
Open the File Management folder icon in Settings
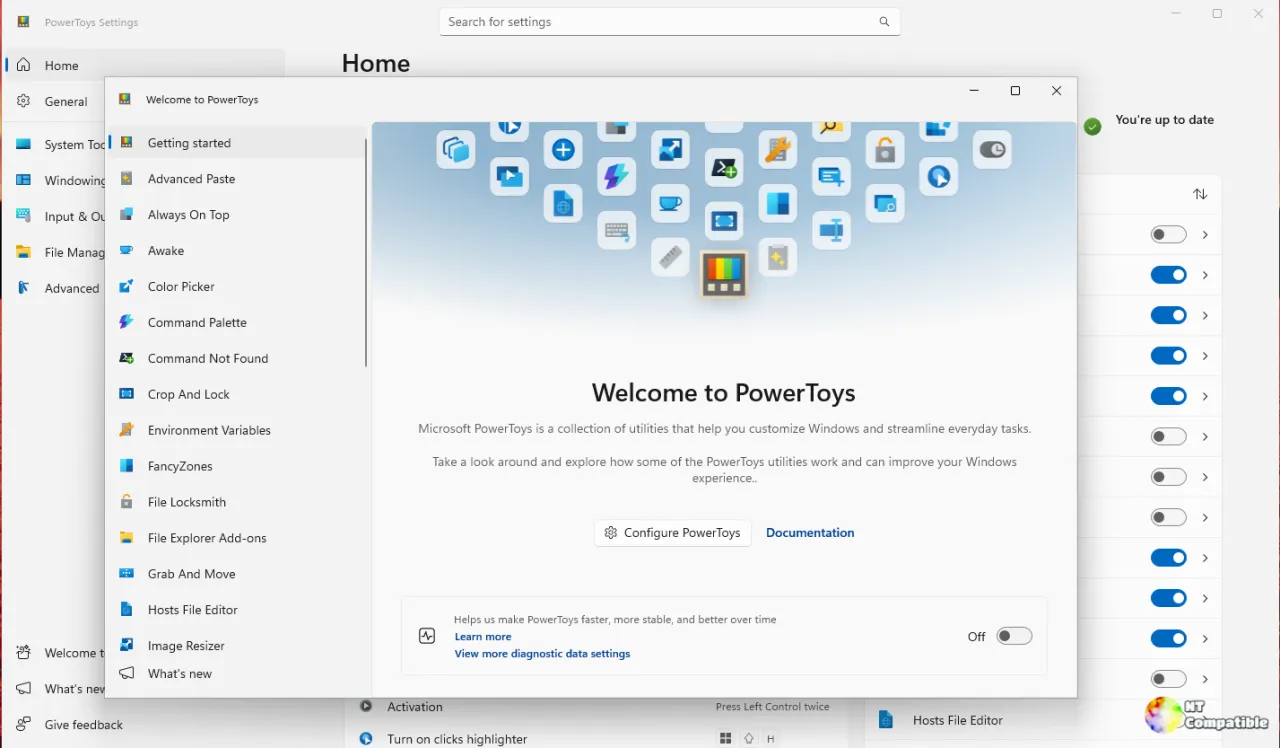(x=23, y=253)
